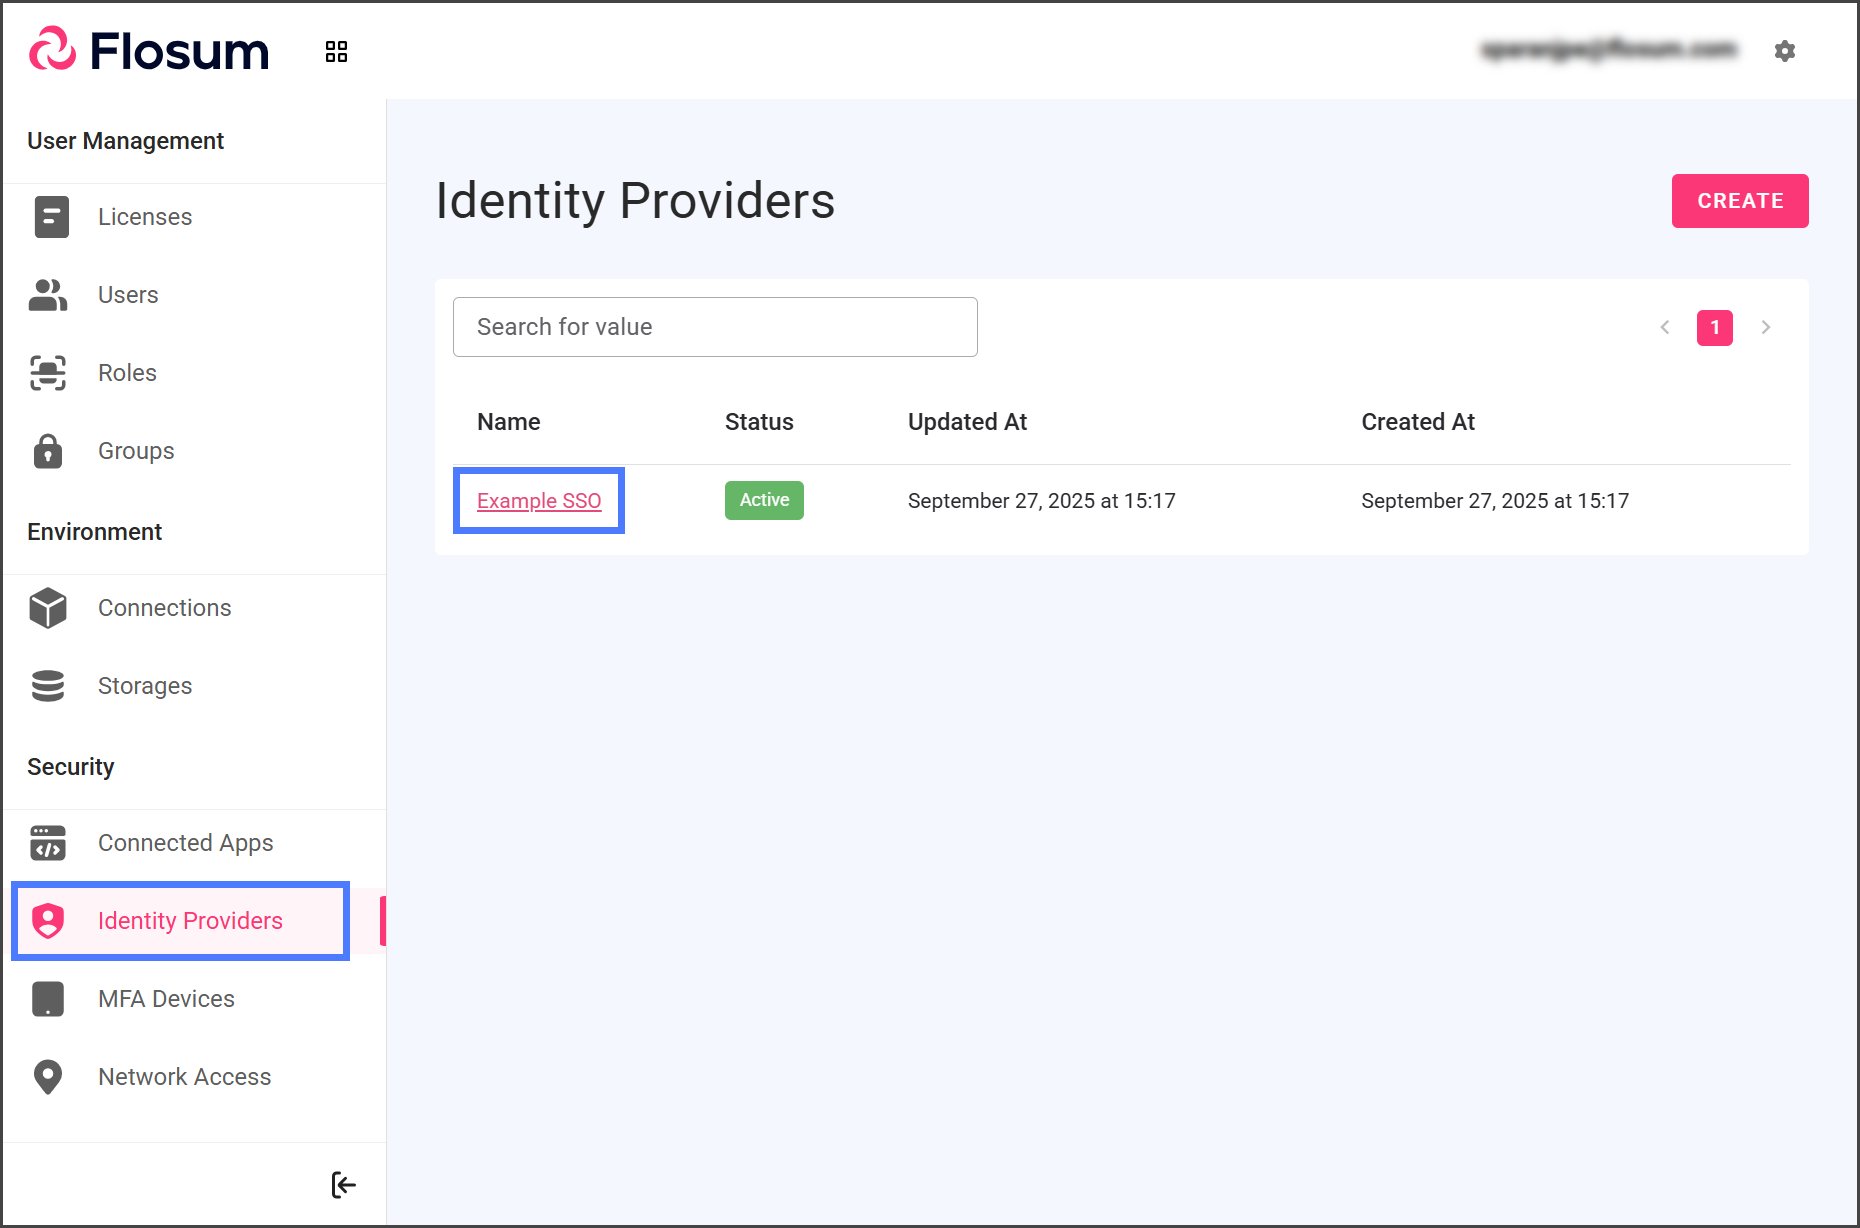Screen dimensions: 1860x1228
Task: Focus the Search for value field
Action: 715,327
